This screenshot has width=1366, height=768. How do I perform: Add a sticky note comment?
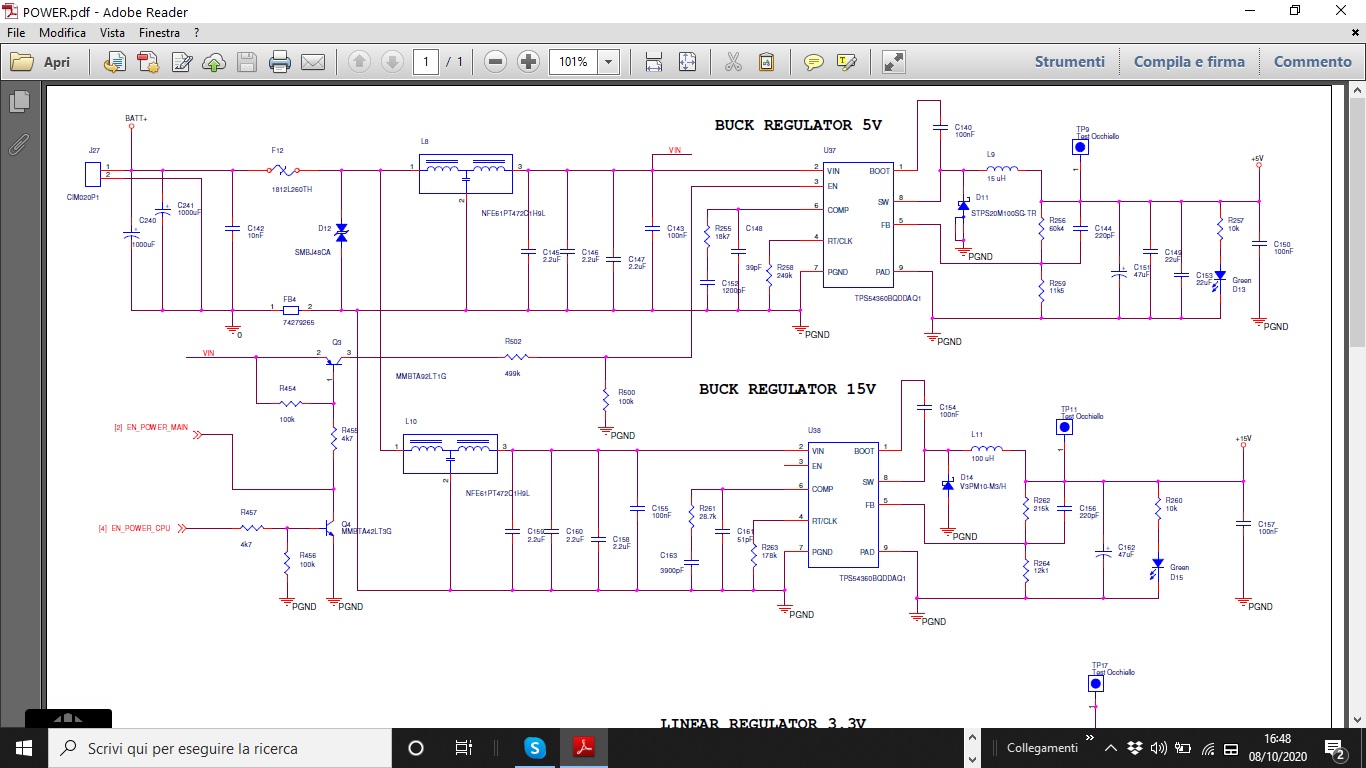tap(814, 62)
